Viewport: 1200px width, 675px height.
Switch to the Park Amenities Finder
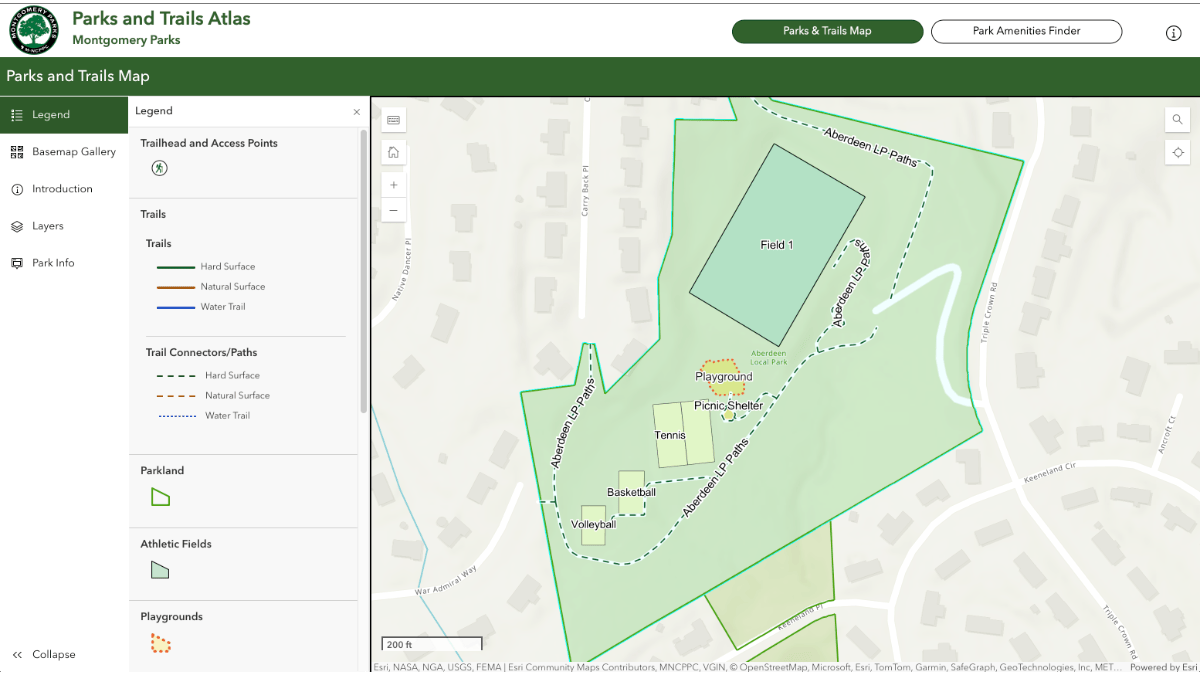point(1026,31)
